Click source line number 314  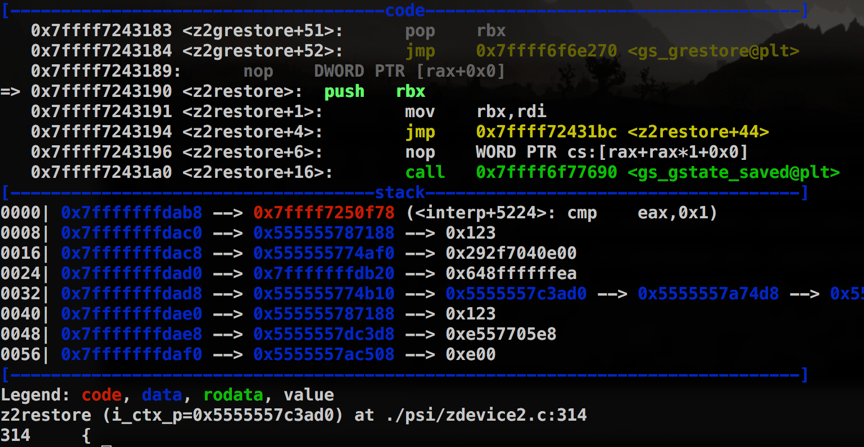pyautogui.click(x=15, y=435)
